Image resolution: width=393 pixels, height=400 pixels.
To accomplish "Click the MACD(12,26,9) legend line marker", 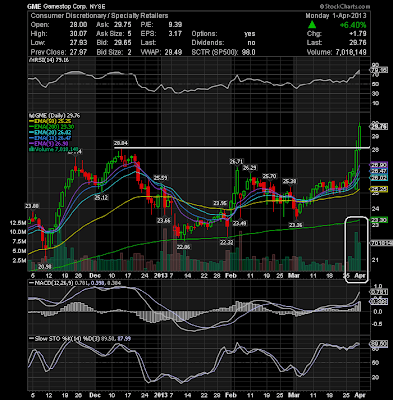I will tap(32, 283).
